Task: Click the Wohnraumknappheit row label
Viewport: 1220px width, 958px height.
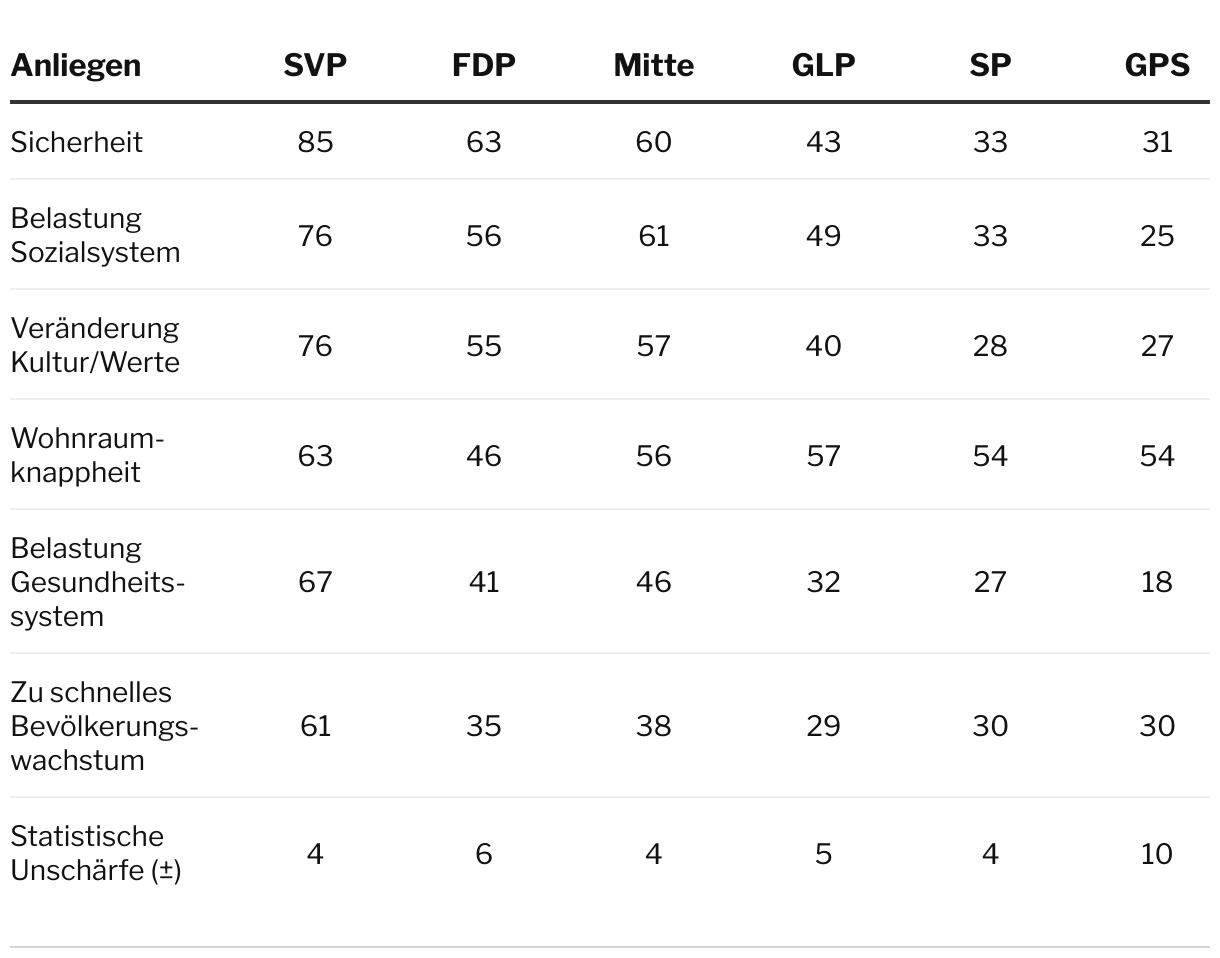Action: (87, 455)
